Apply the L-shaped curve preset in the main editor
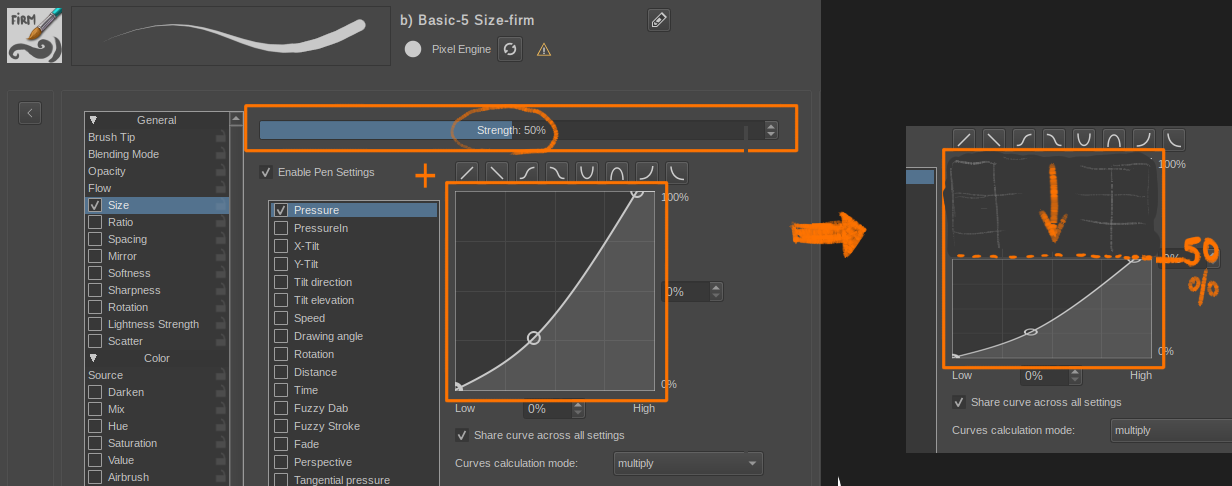1232x486 pixels. (677, 172)
